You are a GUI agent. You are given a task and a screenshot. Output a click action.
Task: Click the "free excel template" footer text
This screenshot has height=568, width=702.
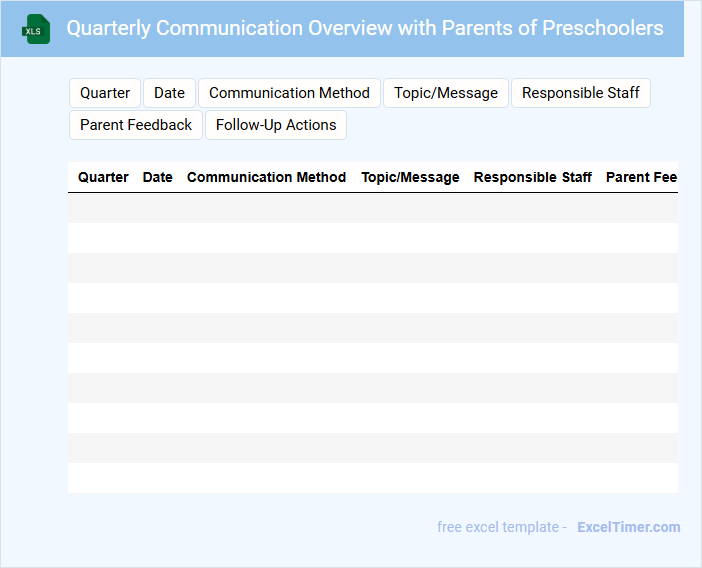tap(501, 527)
